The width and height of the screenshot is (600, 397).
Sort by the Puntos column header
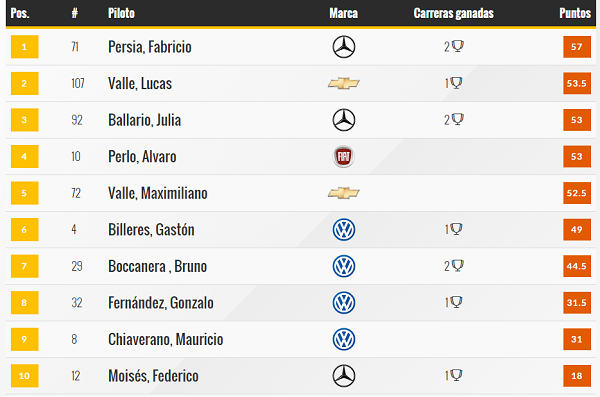click(575, 13)
